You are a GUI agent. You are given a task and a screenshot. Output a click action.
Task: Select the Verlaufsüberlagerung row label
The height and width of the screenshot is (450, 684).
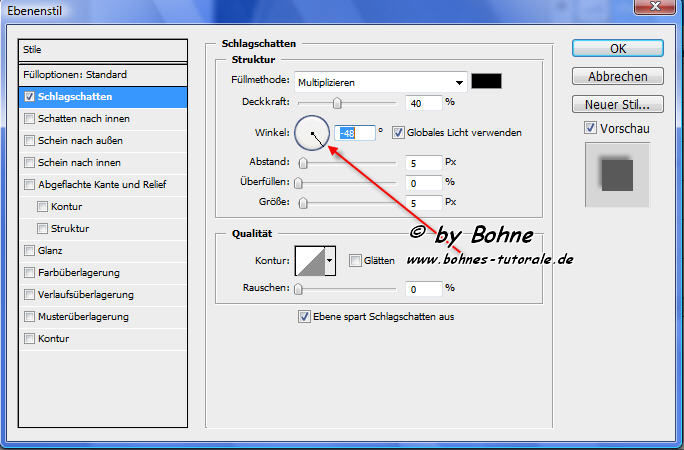click(x=86, y=295)
